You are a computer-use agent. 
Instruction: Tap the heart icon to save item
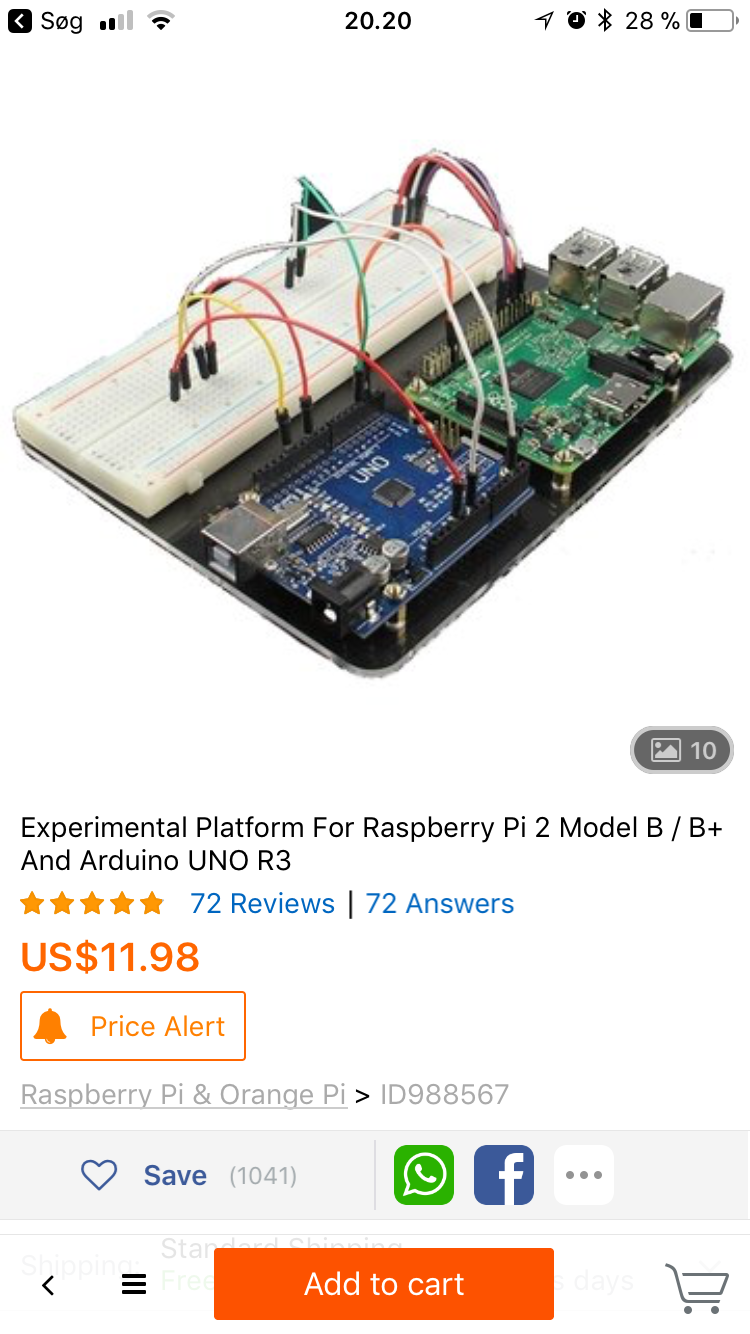(99, 1175)
